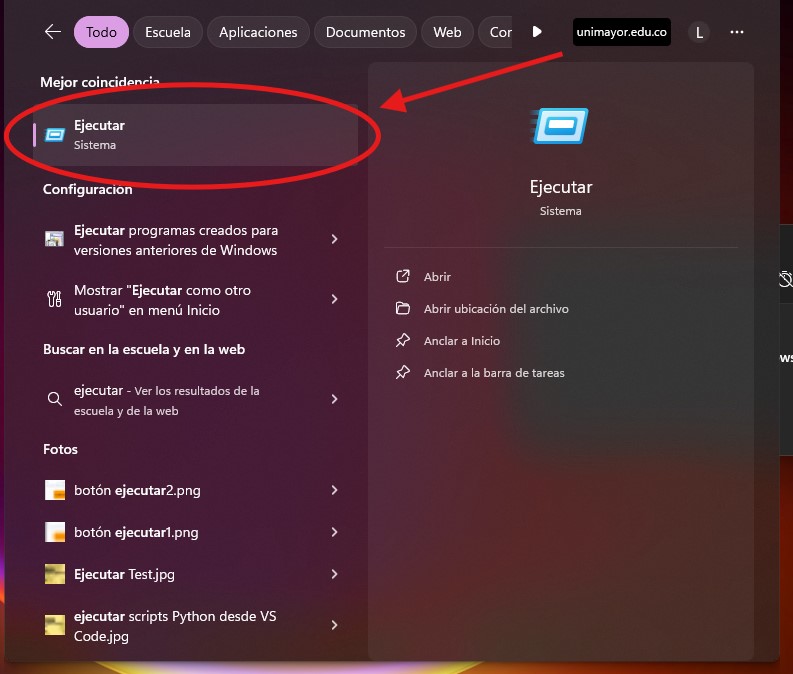Screen dimensions: 793x674
Task: Expand chevron for Ejecutar Test.jpg
Action: [x=334, y=574]
